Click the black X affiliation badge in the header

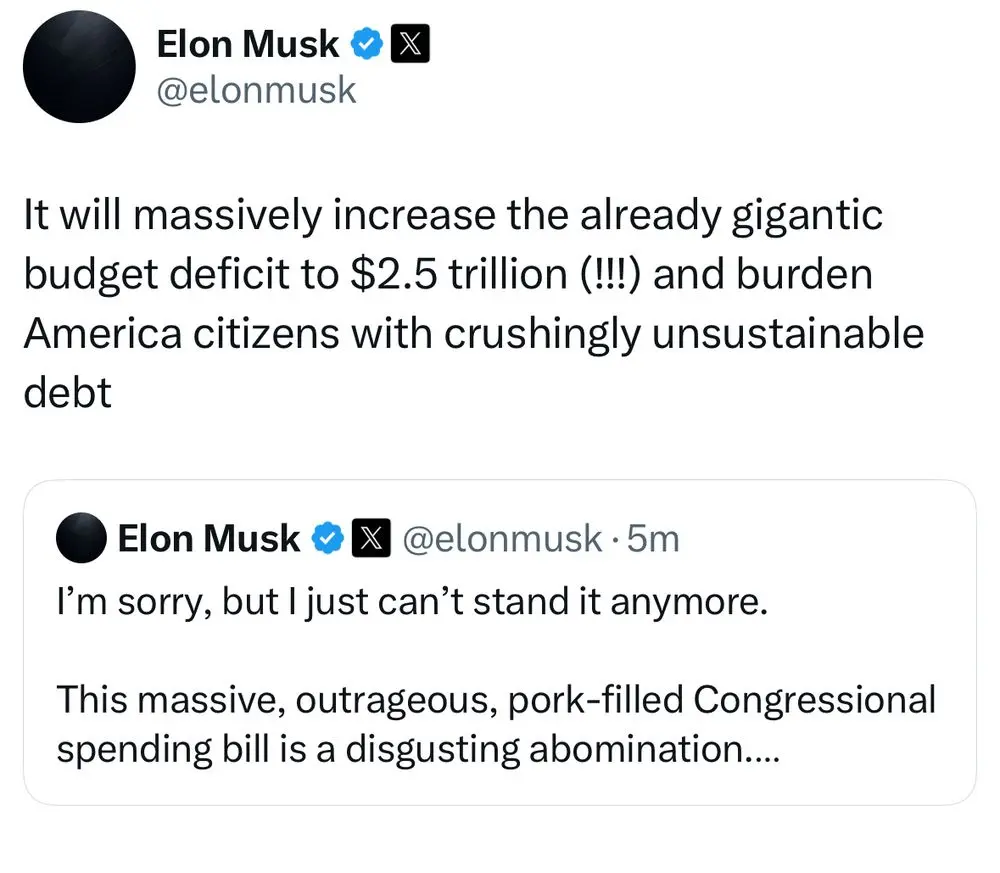click(409, 44)
